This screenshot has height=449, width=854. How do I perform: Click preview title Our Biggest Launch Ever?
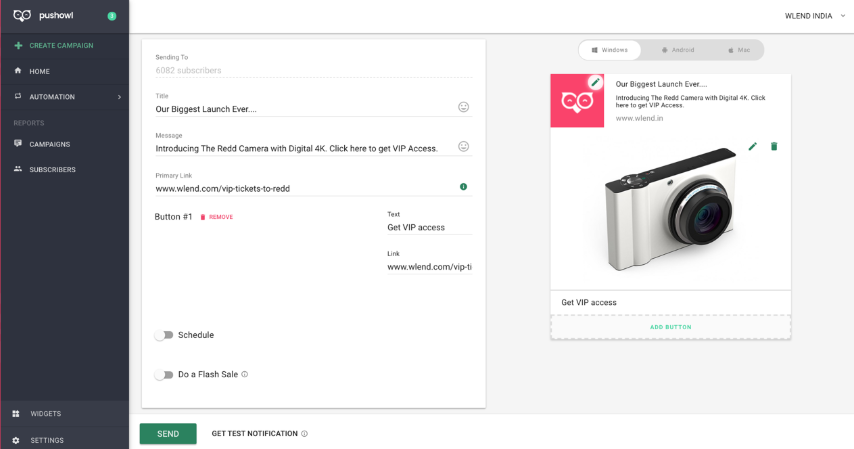click(661, 84)
